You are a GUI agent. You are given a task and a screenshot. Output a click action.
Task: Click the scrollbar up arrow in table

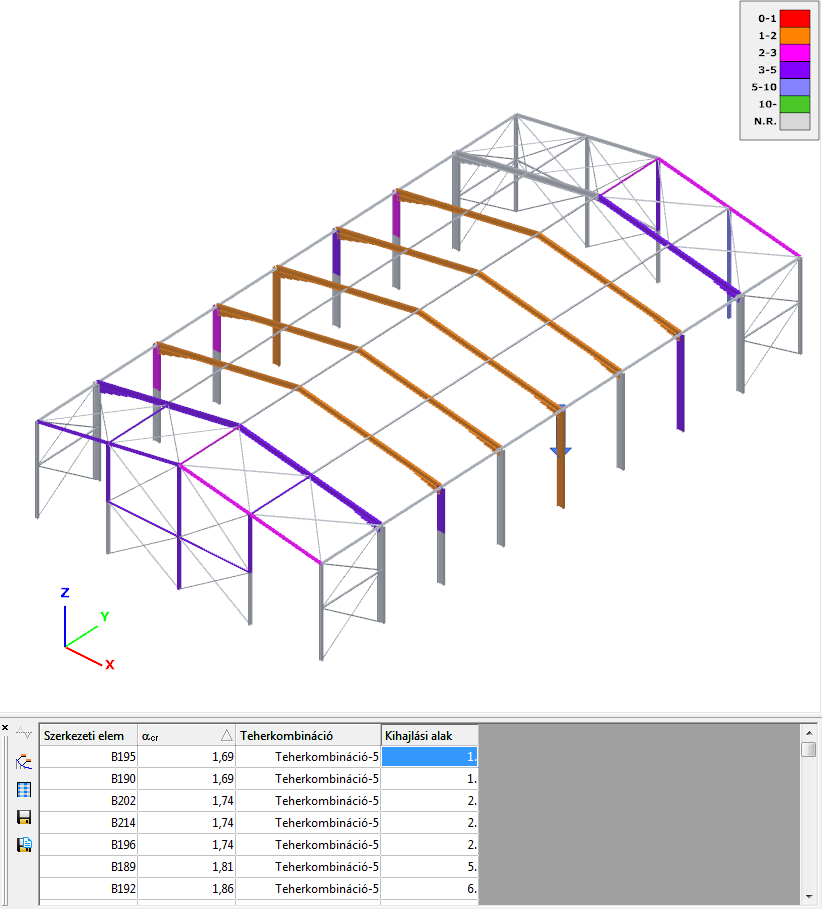pyautogui.click(x=809, y=733)
